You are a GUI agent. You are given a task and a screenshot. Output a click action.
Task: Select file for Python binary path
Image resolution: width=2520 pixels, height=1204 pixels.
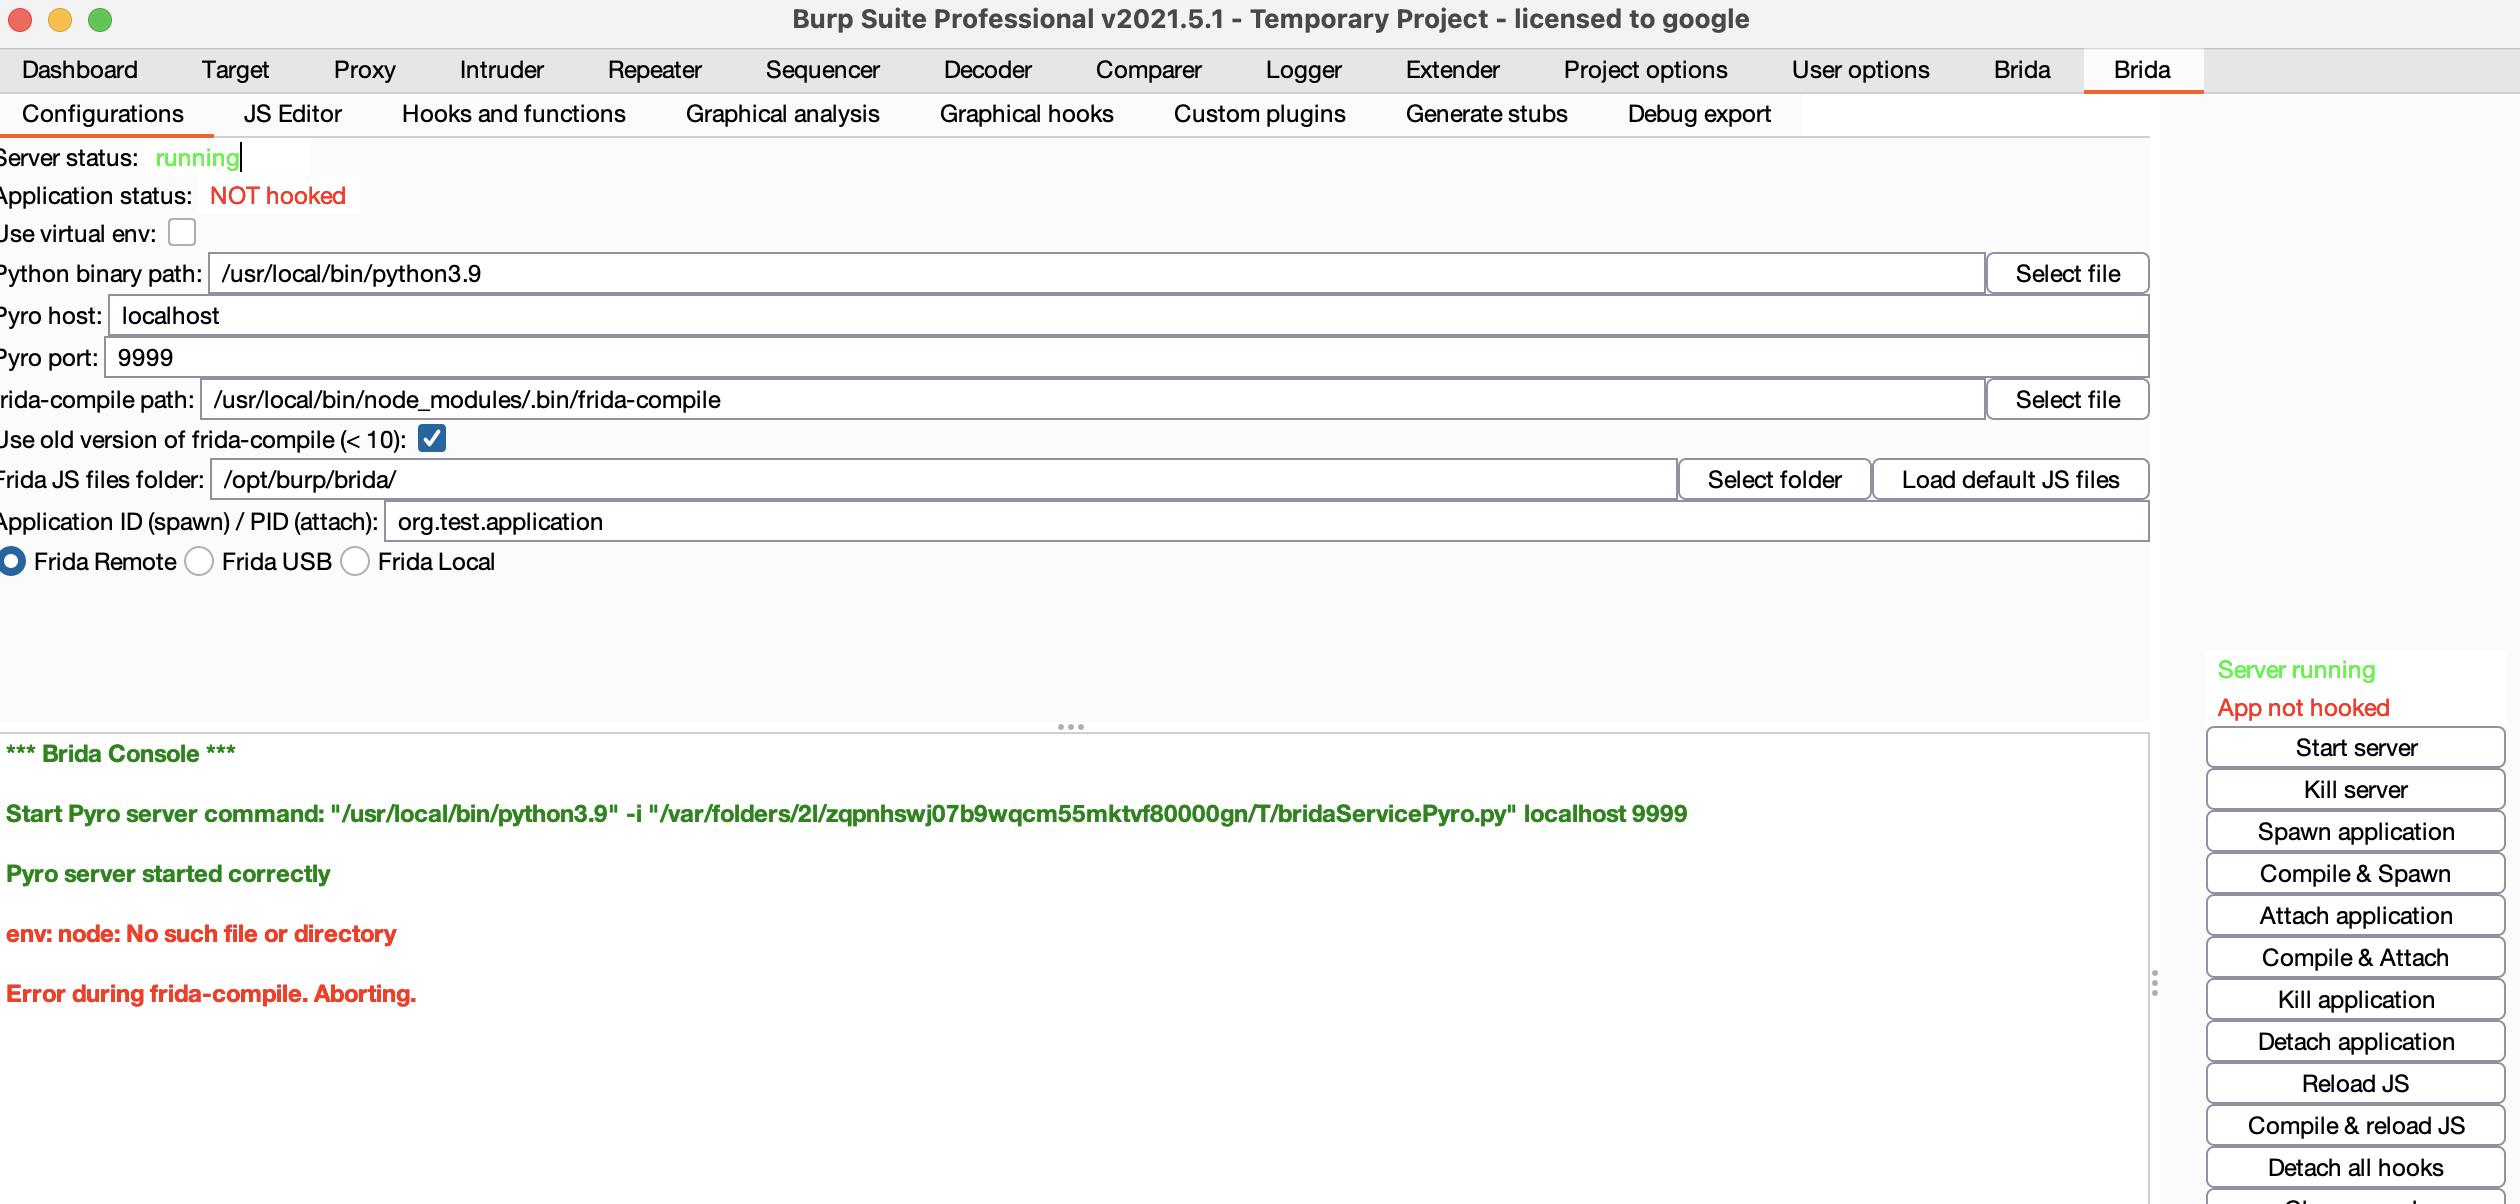[x=2067, y=274]
